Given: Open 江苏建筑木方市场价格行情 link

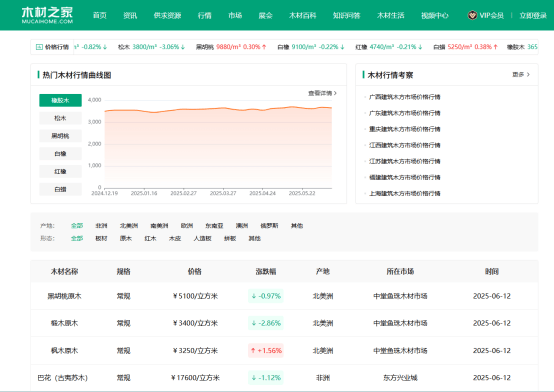Looking at the screenshot, I should point(405,161).
